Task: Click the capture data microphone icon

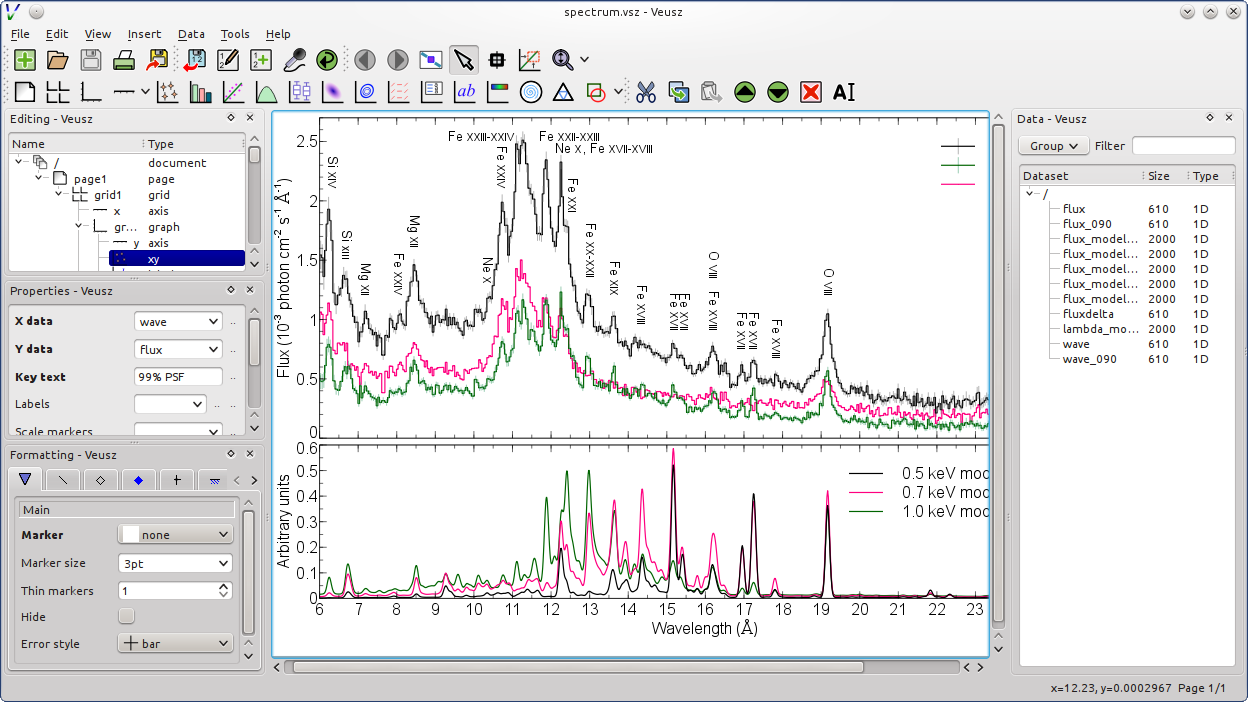Action: tap(294, 60)
